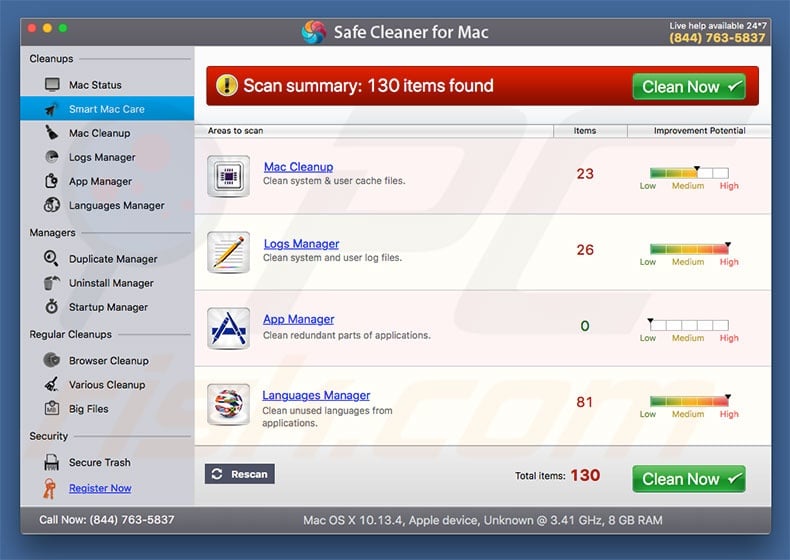Click the Smart Mac Care rocket icon
This screenshot has height=560, width=790.
click(x=52, y=109)
